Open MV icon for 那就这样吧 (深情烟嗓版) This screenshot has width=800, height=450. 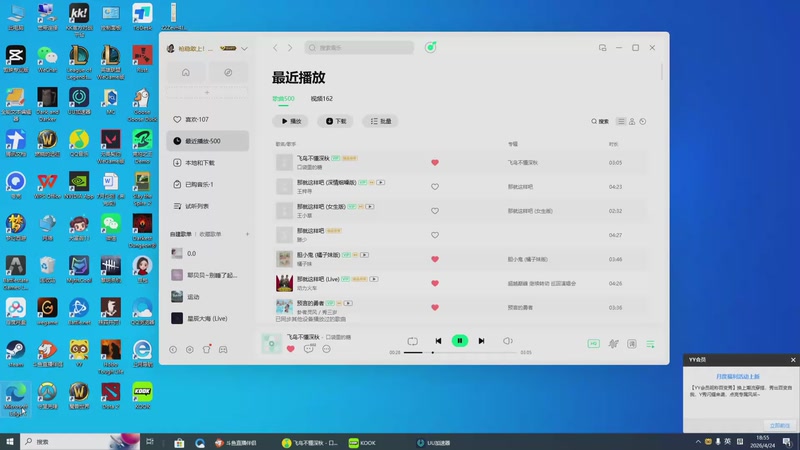(x=381, y=182)
